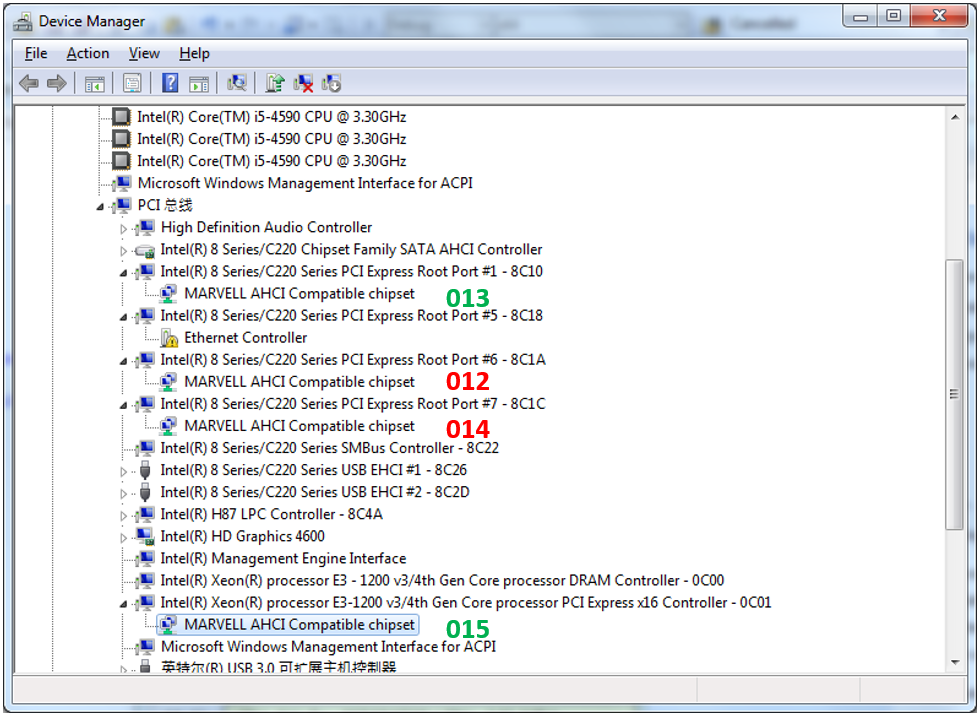
Task: Click the Management Engine Interface icon
Action: [x=145, y=559]
